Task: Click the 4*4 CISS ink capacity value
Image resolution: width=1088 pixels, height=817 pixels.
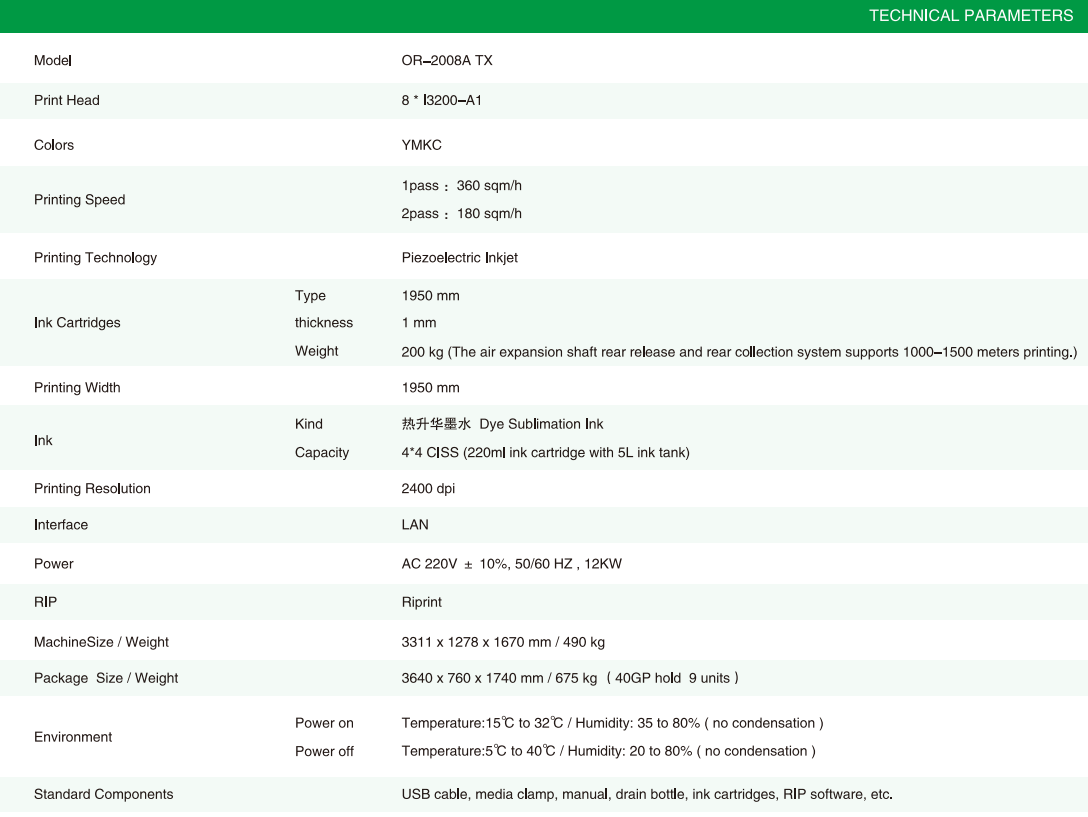Action: pyautogui.click(x=545, y=453)
